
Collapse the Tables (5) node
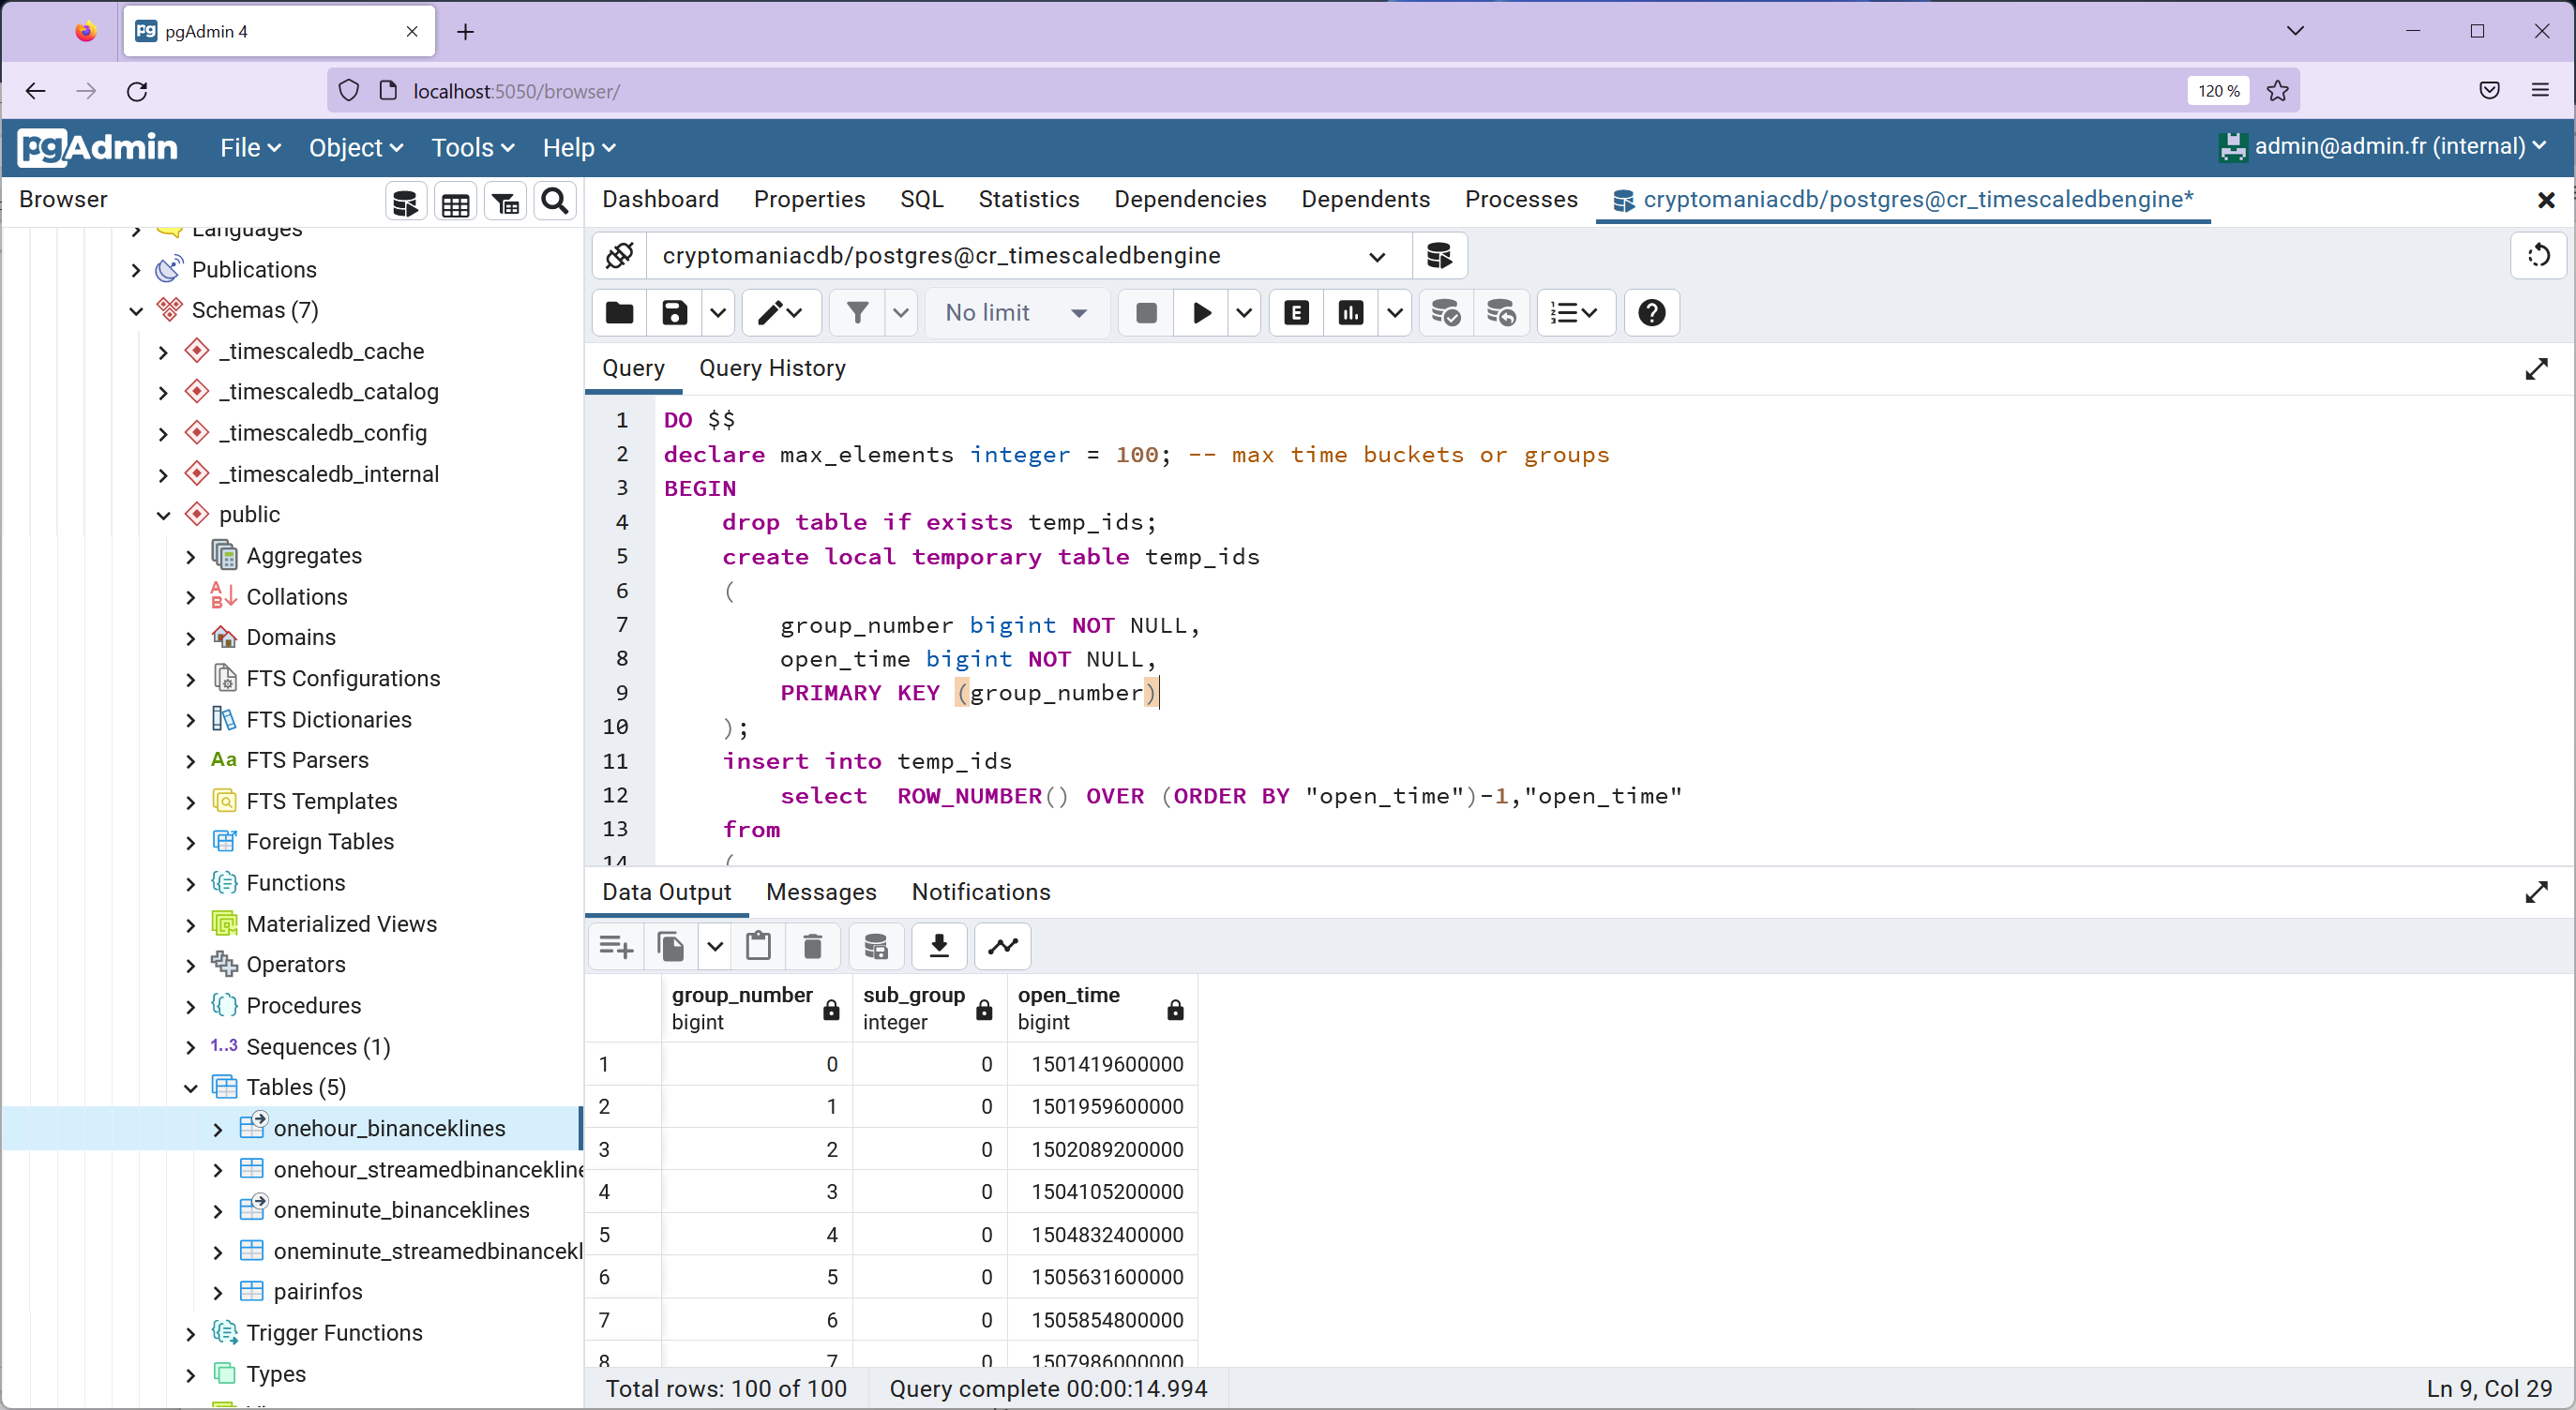tap(191, 1089)
